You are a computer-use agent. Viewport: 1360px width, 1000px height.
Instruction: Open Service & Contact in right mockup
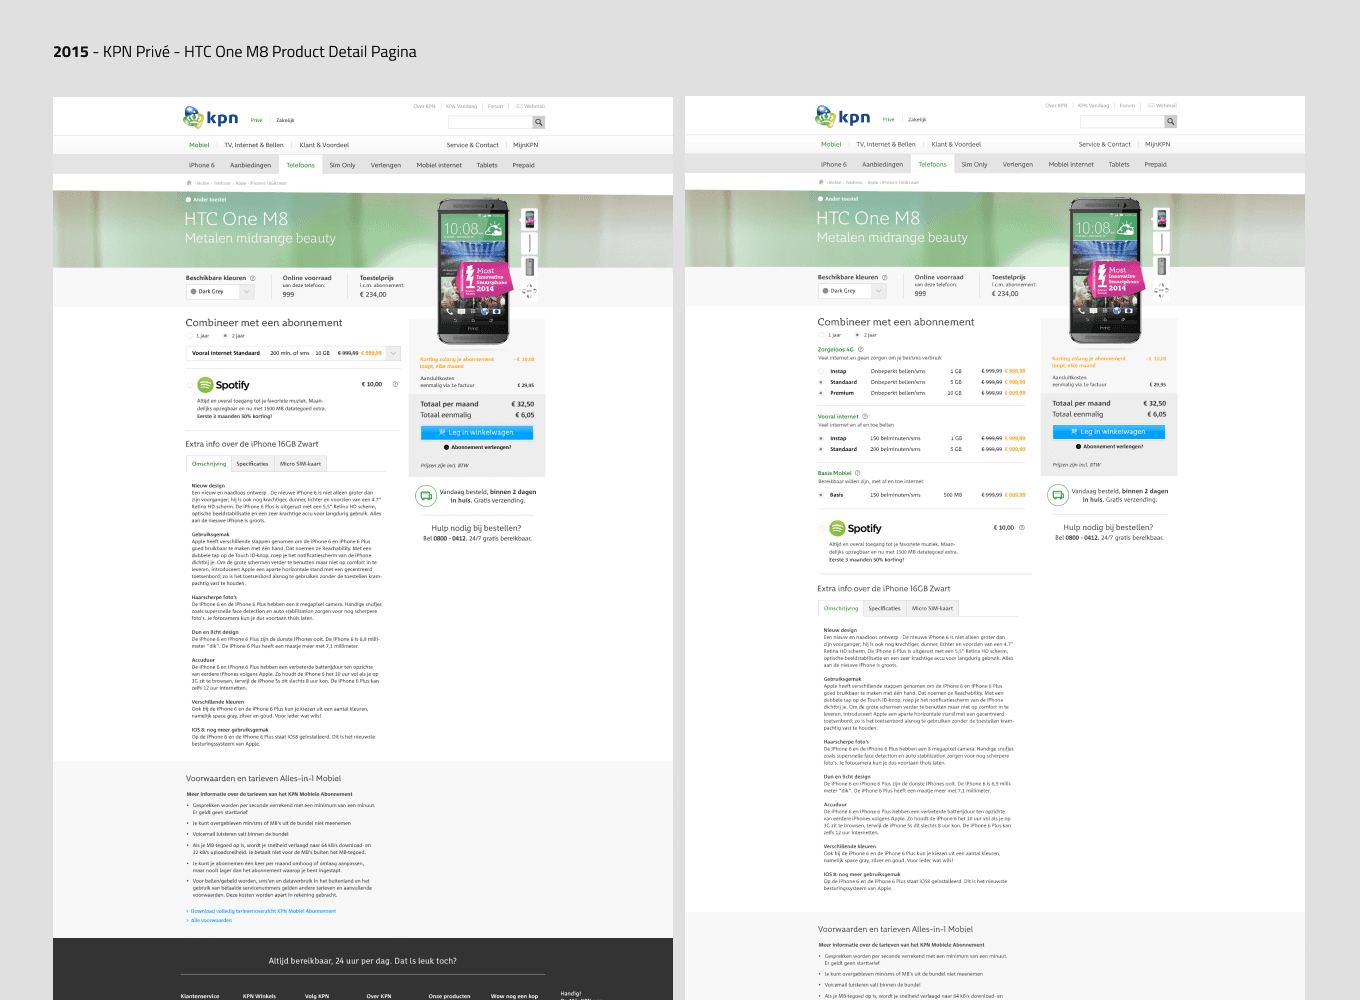point(1104,144)
